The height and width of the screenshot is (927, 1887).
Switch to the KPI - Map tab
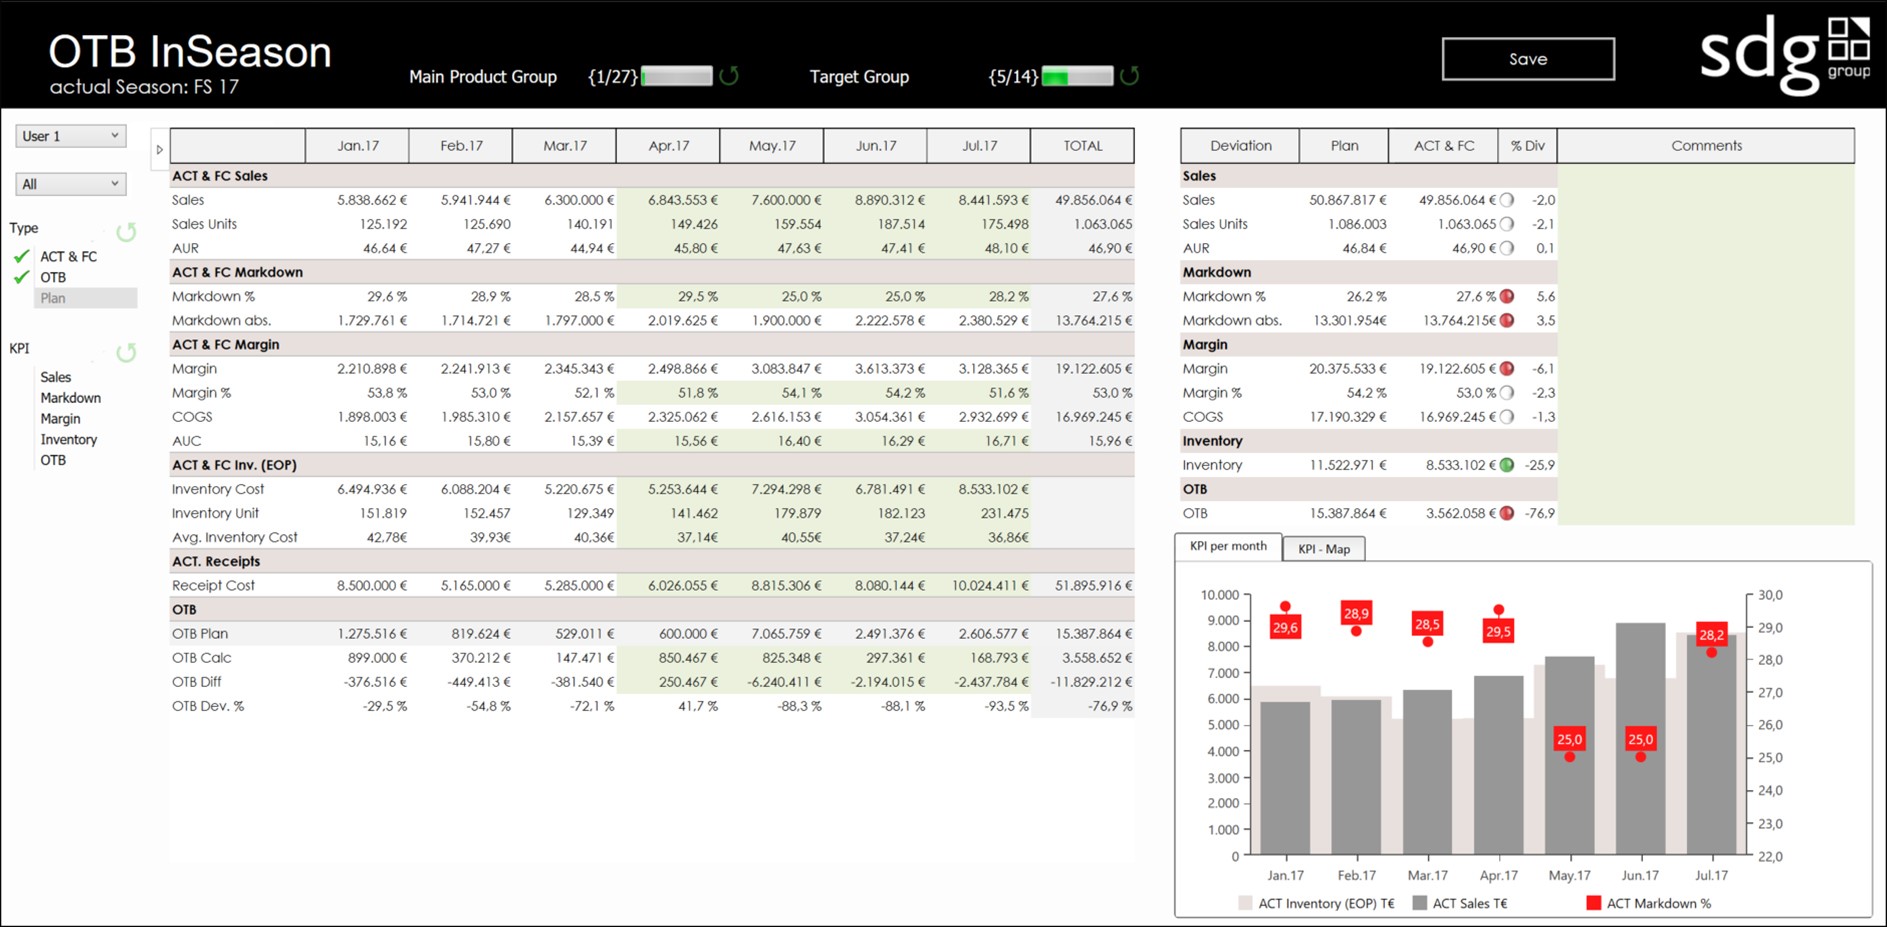pos(1324,549)
